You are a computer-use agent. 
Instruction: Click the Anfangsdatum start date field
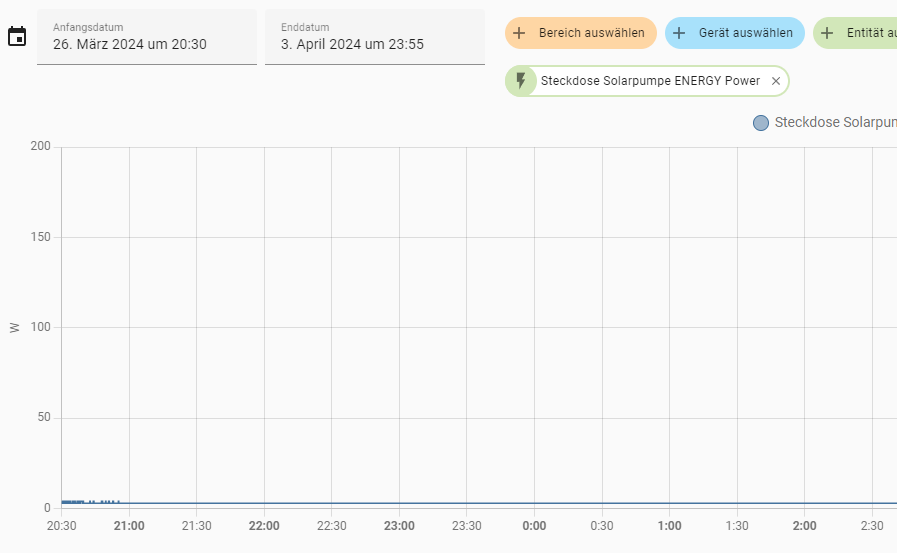(x=146, y=37)
